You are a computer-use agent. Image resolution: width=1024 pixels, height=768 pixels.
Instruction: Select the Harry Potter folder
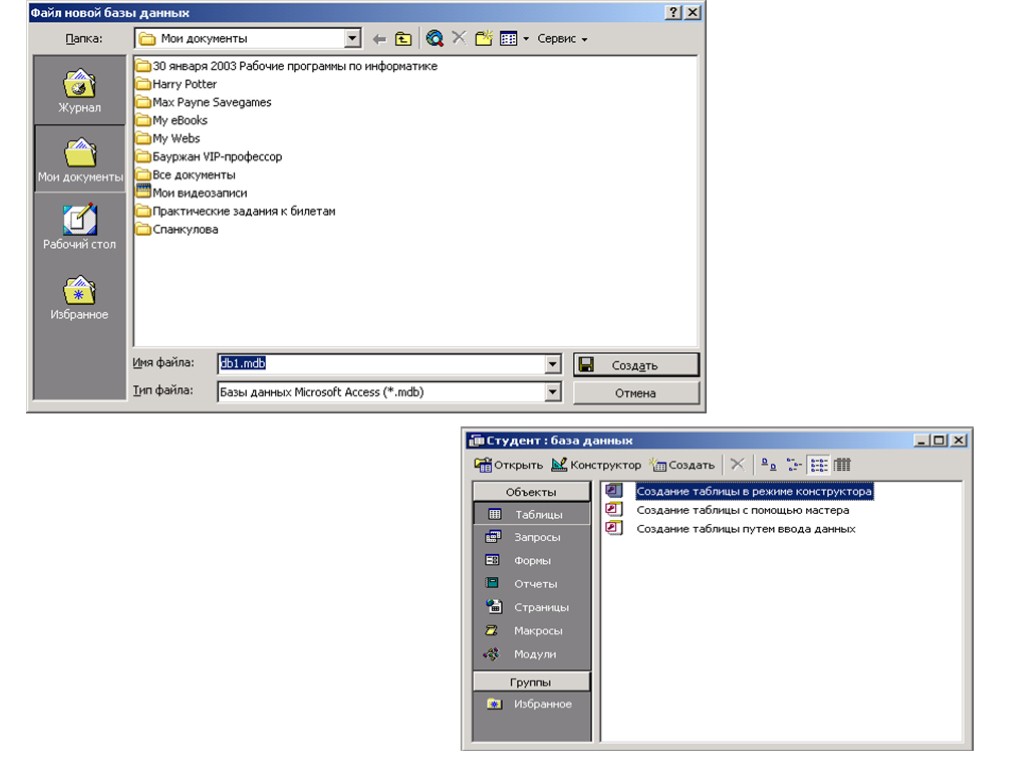tap(176, 84)
